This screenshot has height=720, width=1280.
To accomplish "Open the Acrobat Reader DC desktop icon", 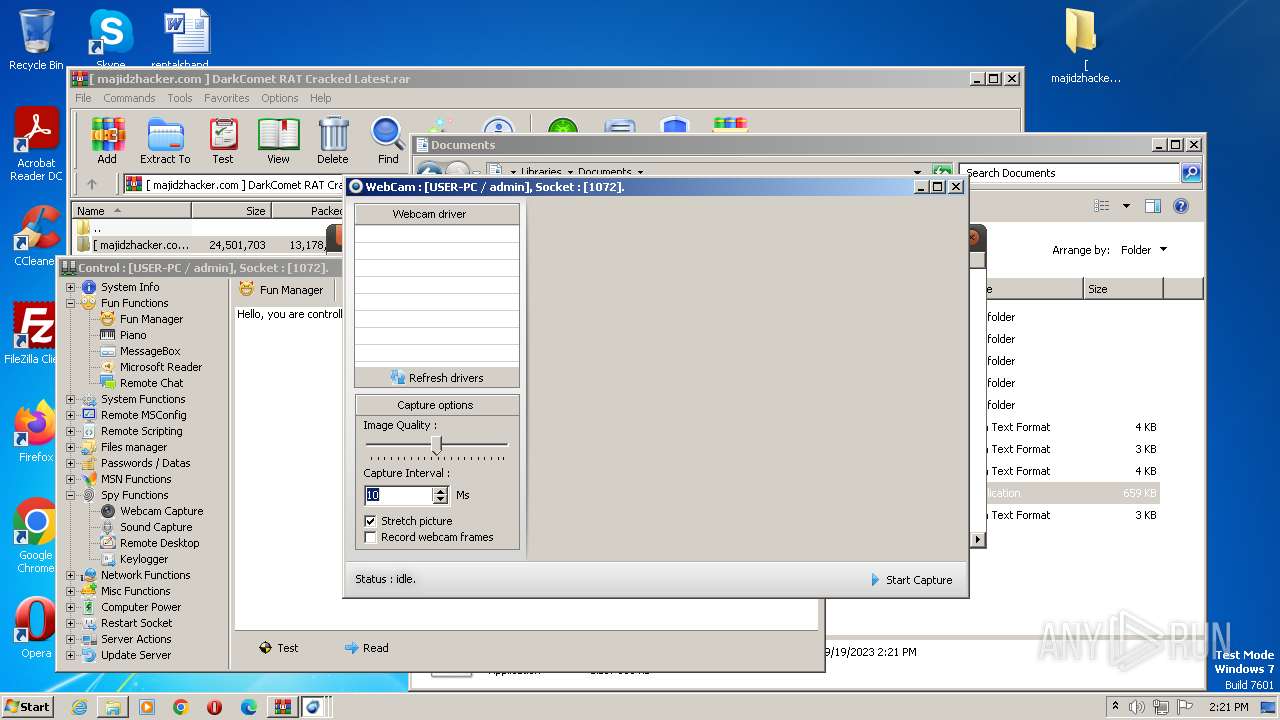I will click(36, 145).
